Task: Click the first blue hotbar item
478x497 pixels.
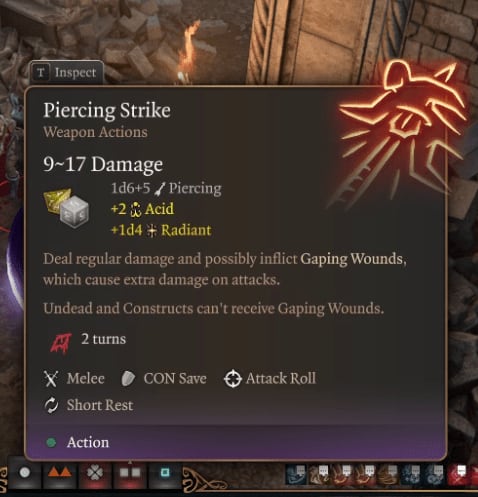Action: (x=296, y=474)
